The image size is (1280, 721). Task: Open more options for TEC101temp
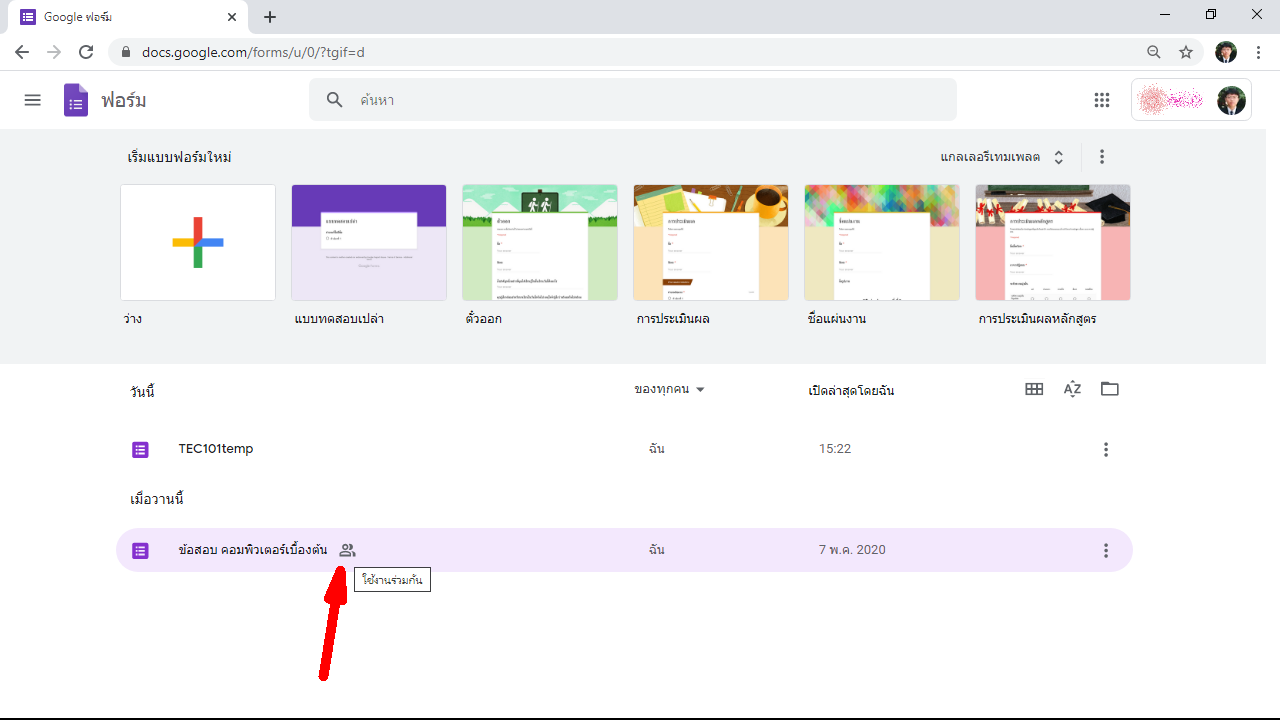click(1105, 450)
